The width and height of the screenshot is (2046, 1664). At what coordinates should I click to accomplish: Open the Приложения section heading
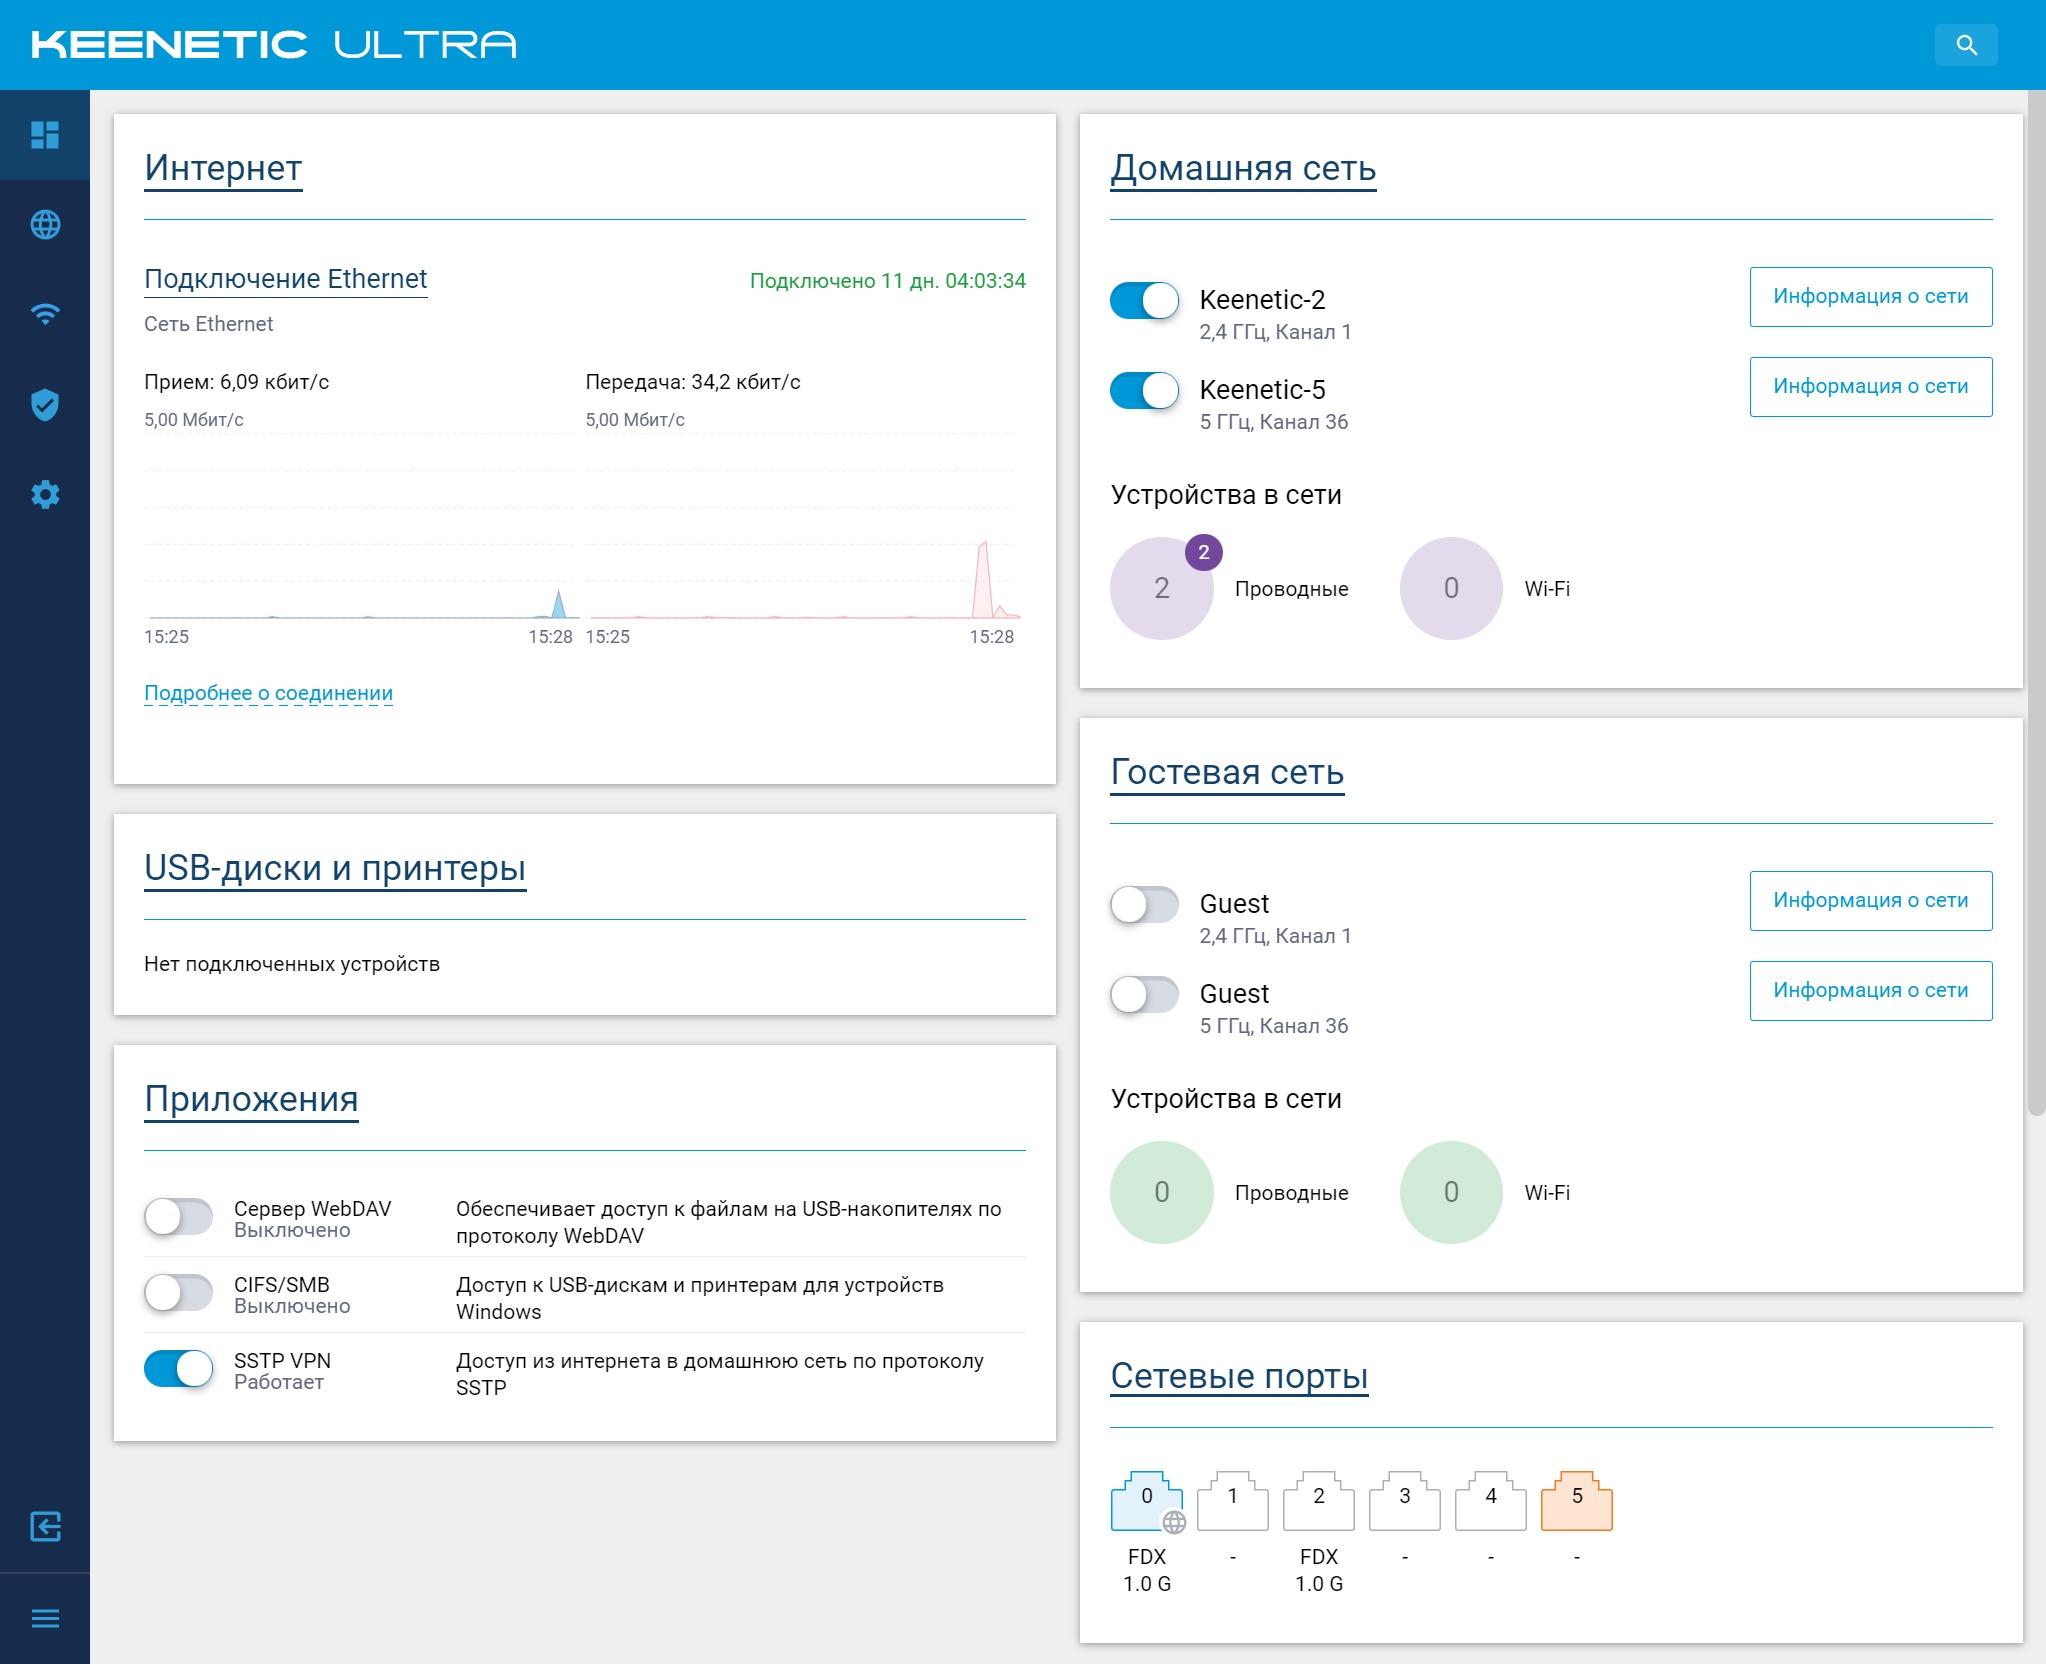pos(251,1099)
